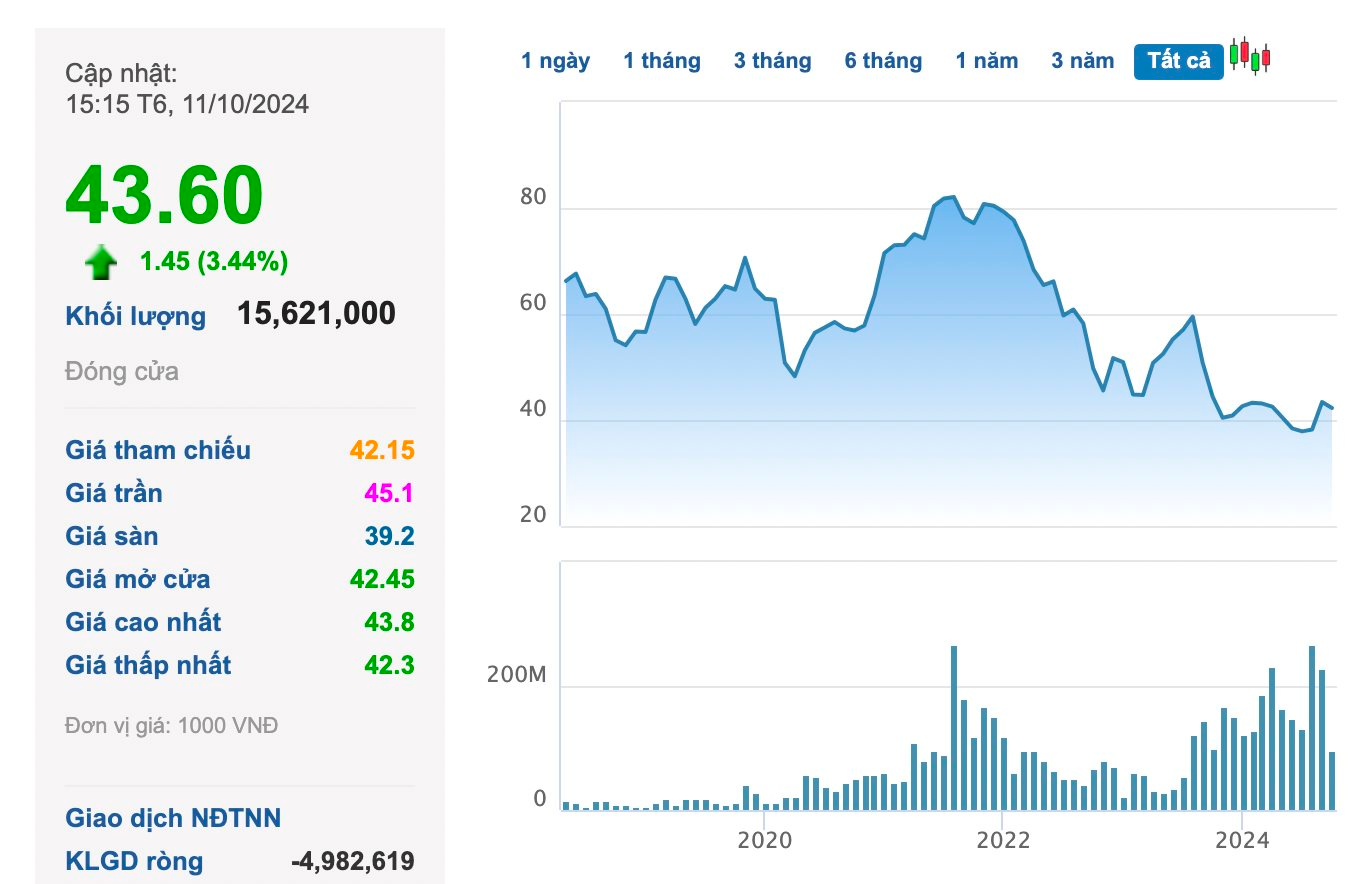View the "1 năm" price history
Image resolution: width=1356 pixels, height=884 pixels.
click(986, 61)
